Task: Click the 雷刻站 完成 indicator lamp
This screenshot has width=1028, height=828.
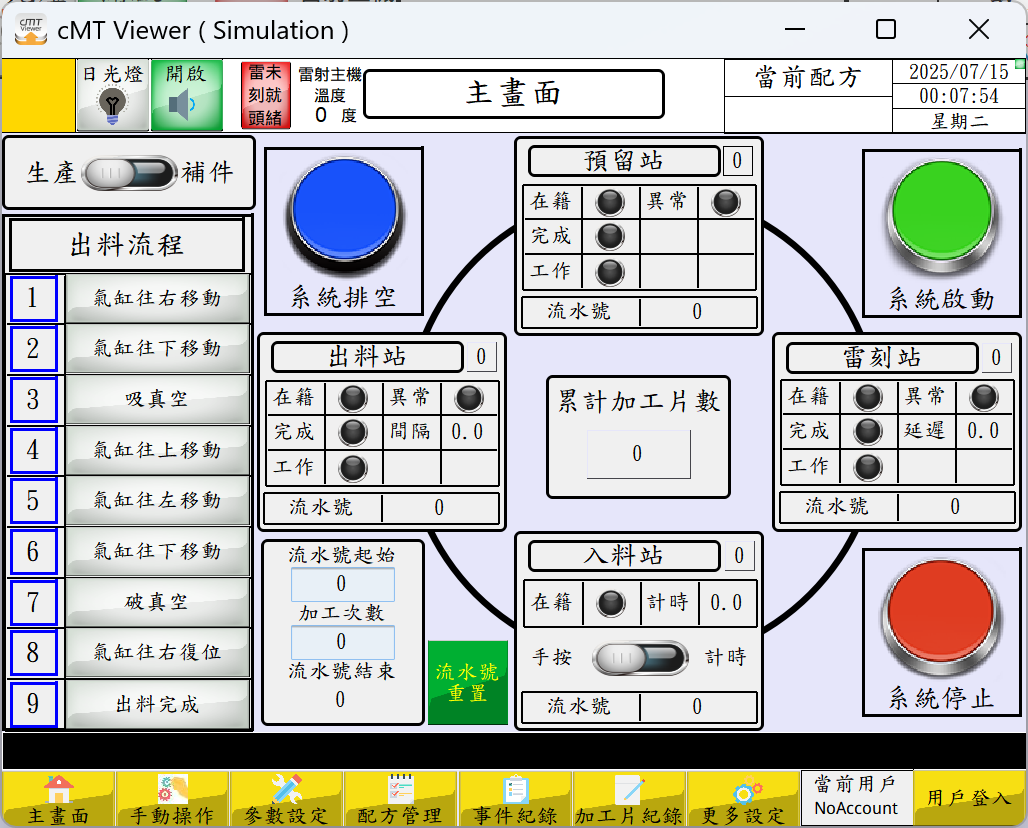Action: click(x=869, y=431)
